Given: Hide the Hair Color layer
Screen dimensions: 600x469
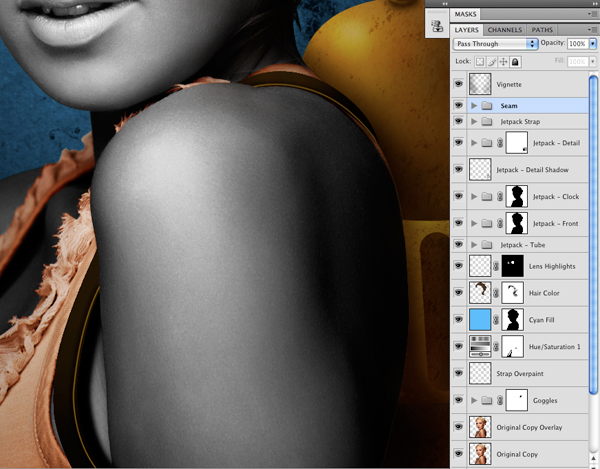Looking at the screenshot, I should pos(458,293).
